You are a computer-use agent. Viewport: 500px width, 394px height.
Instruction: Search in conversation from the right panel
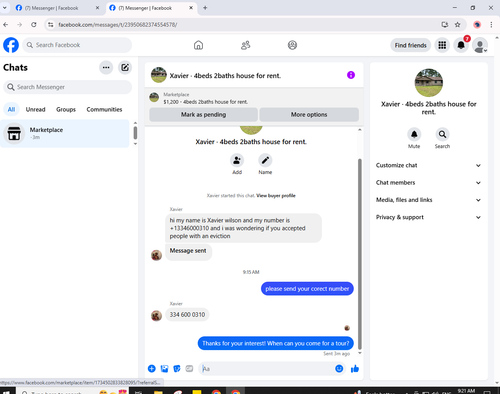442,134
